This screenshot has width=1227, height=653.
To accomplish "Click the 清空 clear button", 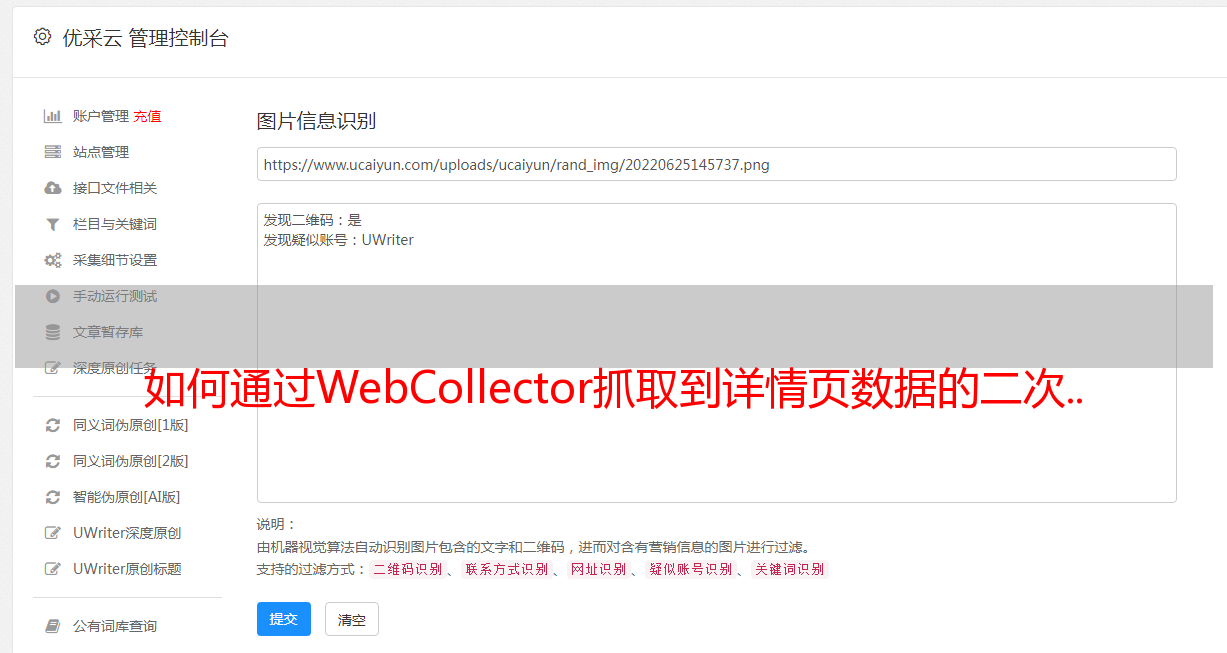I will pyautogui.click(x=352, y=619).
